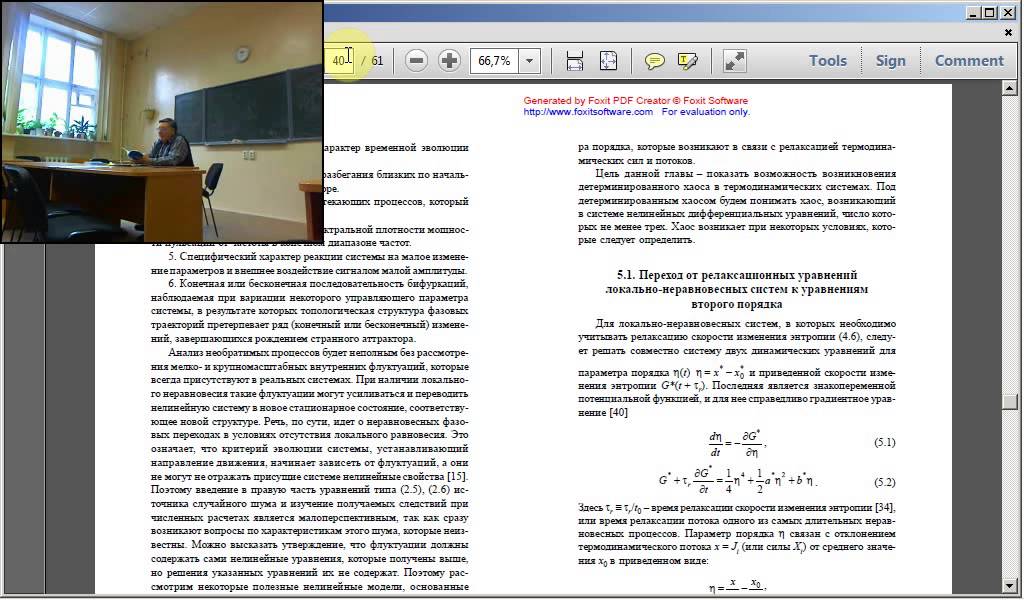Screen dimensions: 1024x600
Task: Open read mode with the expand arrows icon
Action: pos(735,61)
